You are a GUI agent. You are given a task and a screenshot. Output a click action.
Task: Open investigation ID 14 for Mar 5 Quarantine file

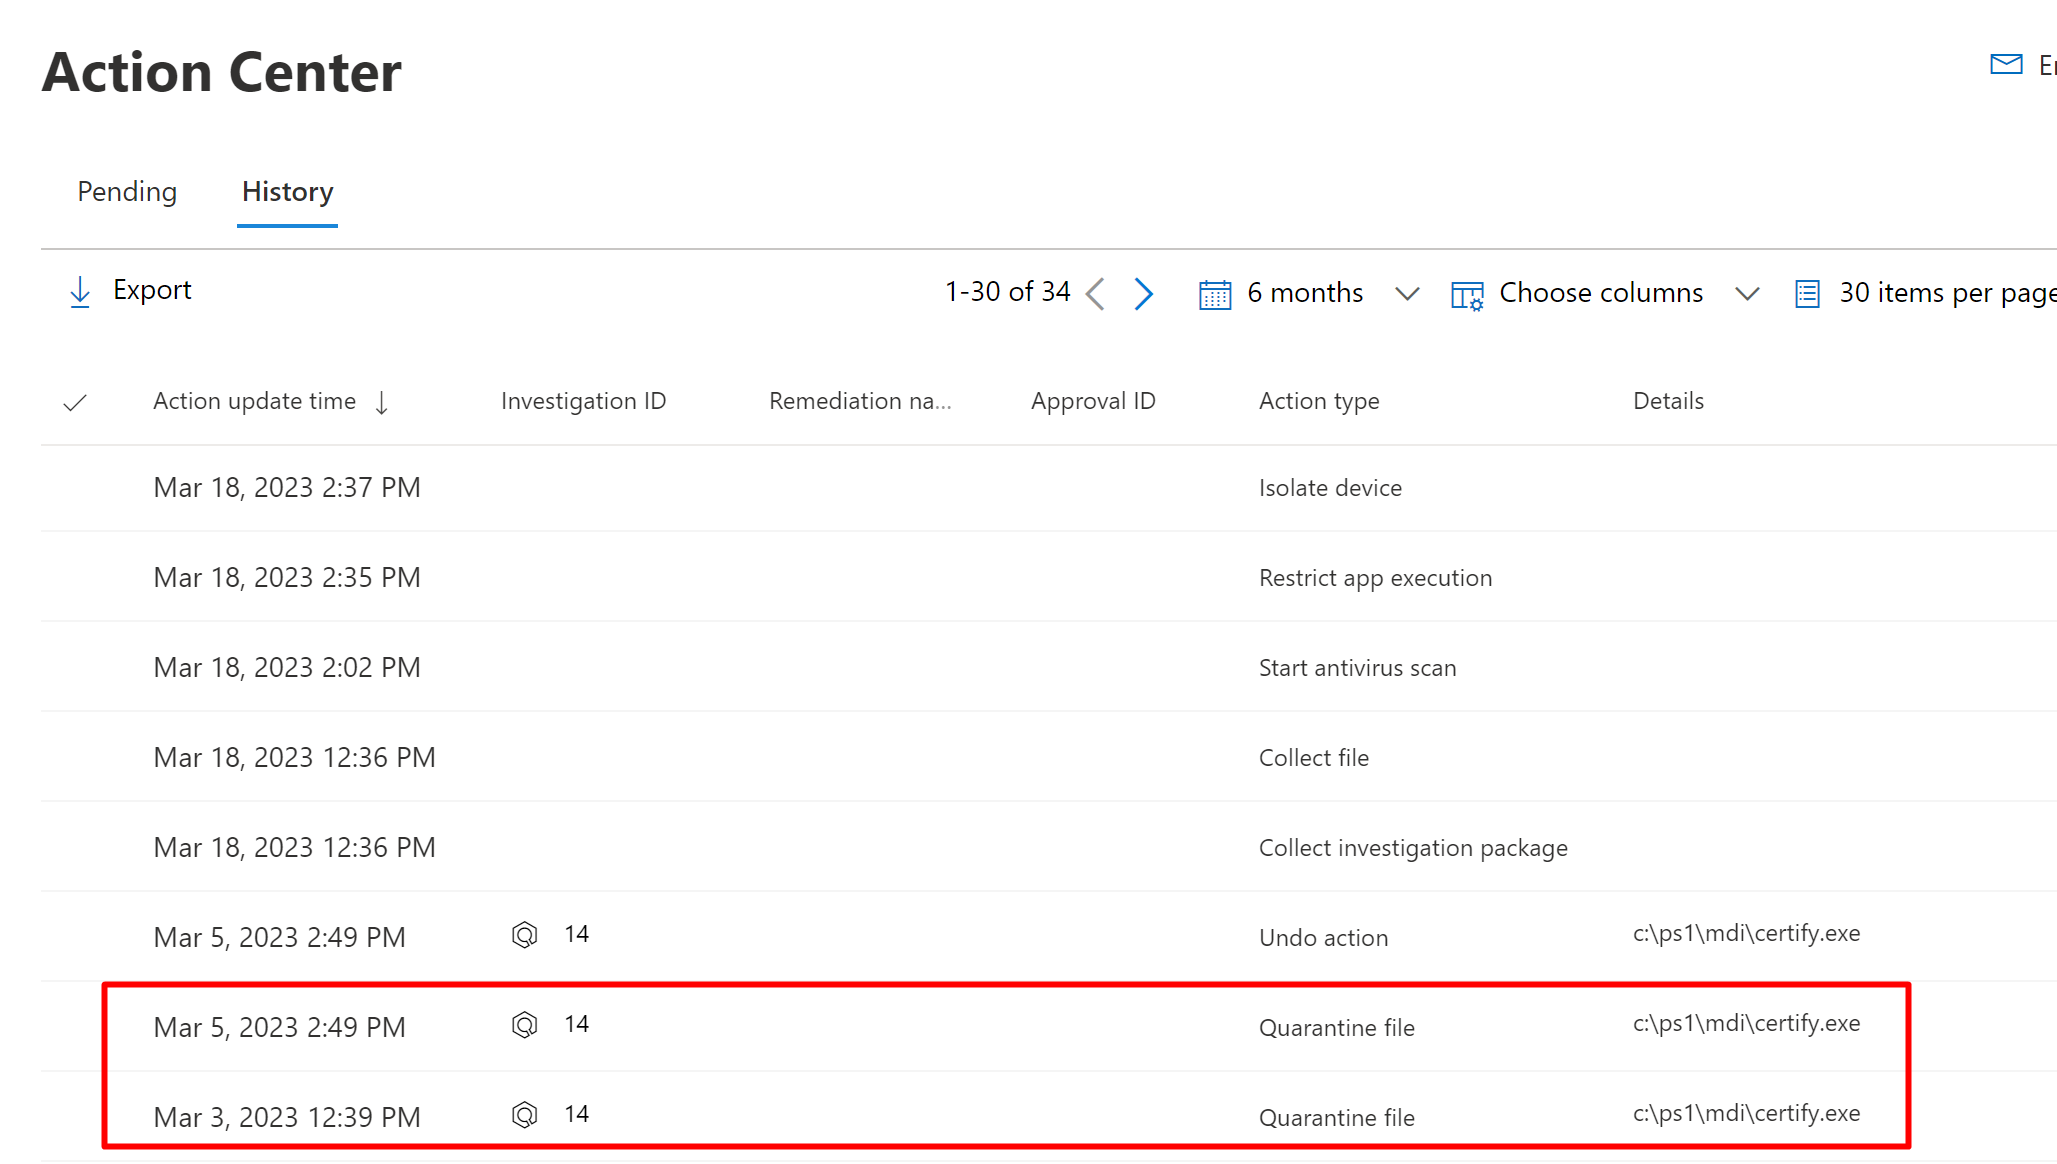point(577,1024)
